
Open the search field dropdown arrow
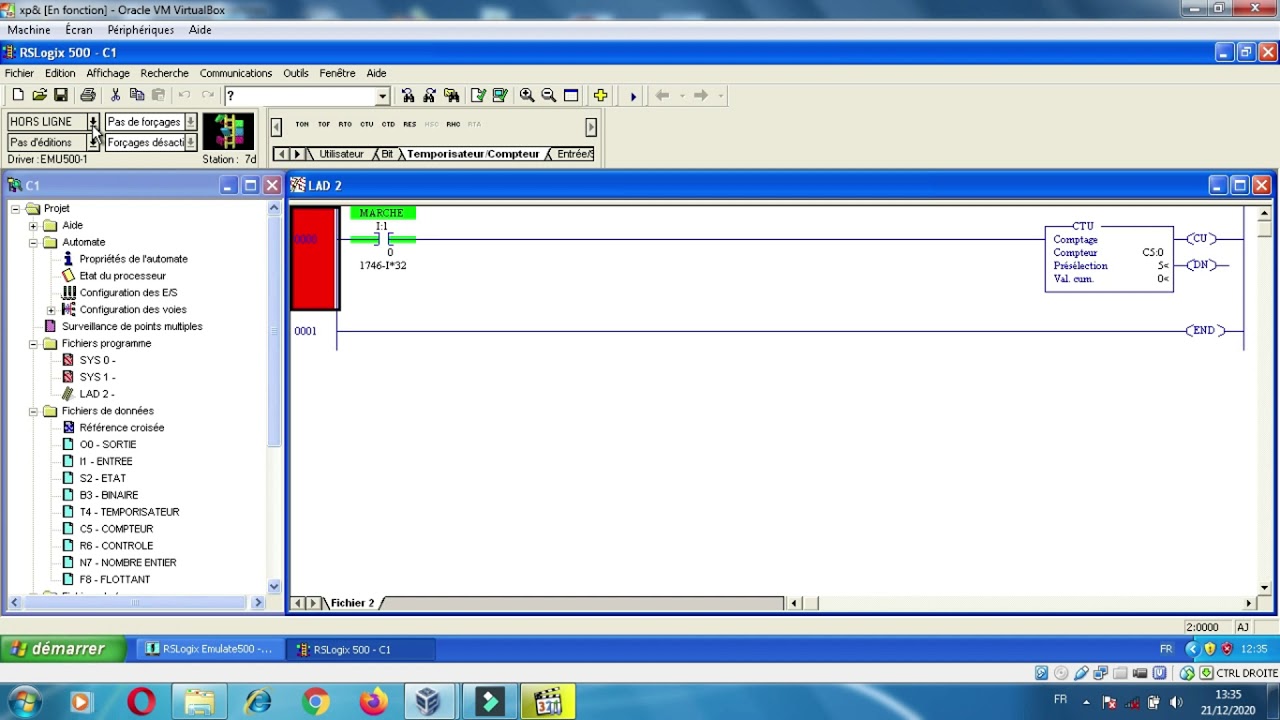pyautogui.click(x=382, y=96)
